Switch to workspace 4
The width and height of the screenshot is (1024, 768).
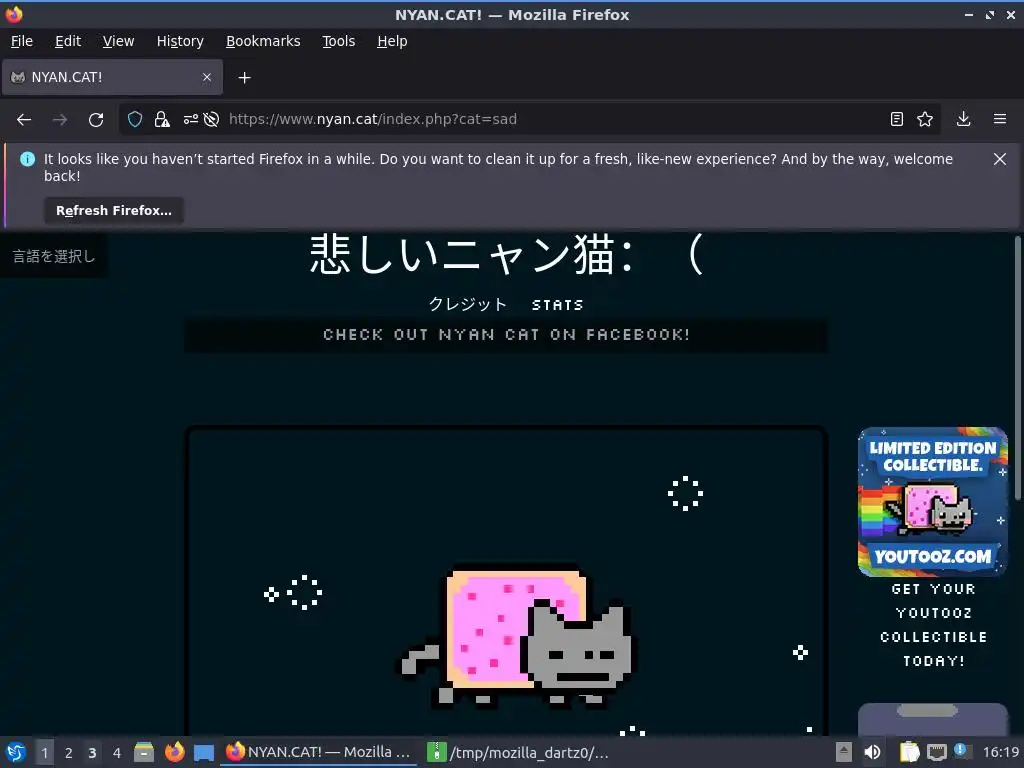coord(117,752)
